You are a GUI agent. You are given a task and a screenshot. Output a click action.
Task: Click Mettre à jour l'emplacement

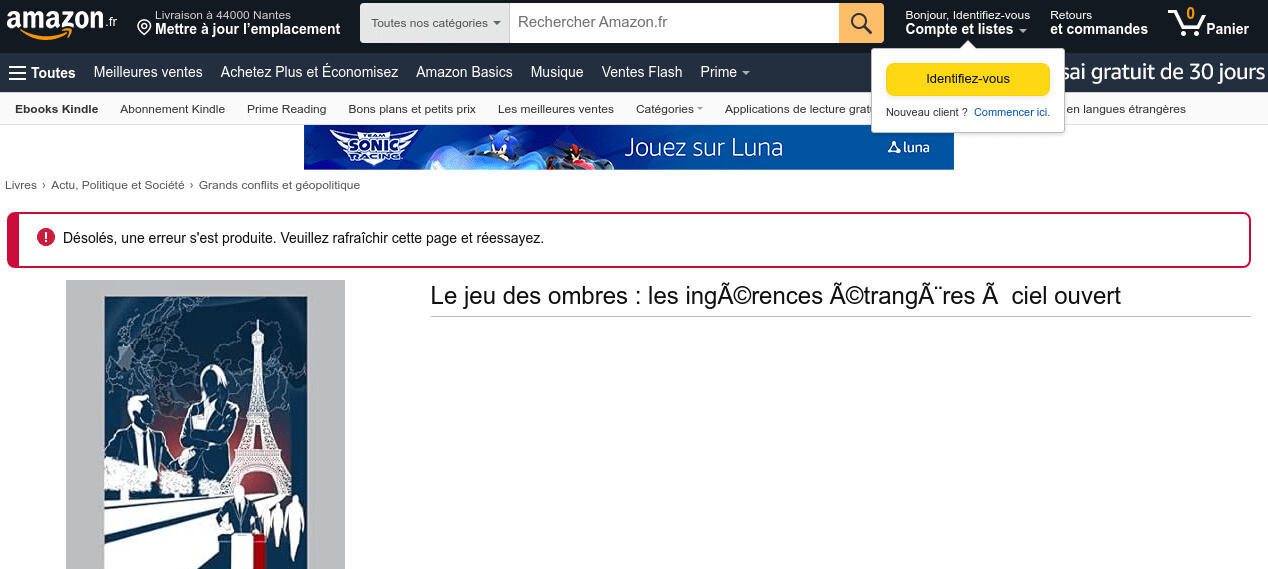point(247,30)
